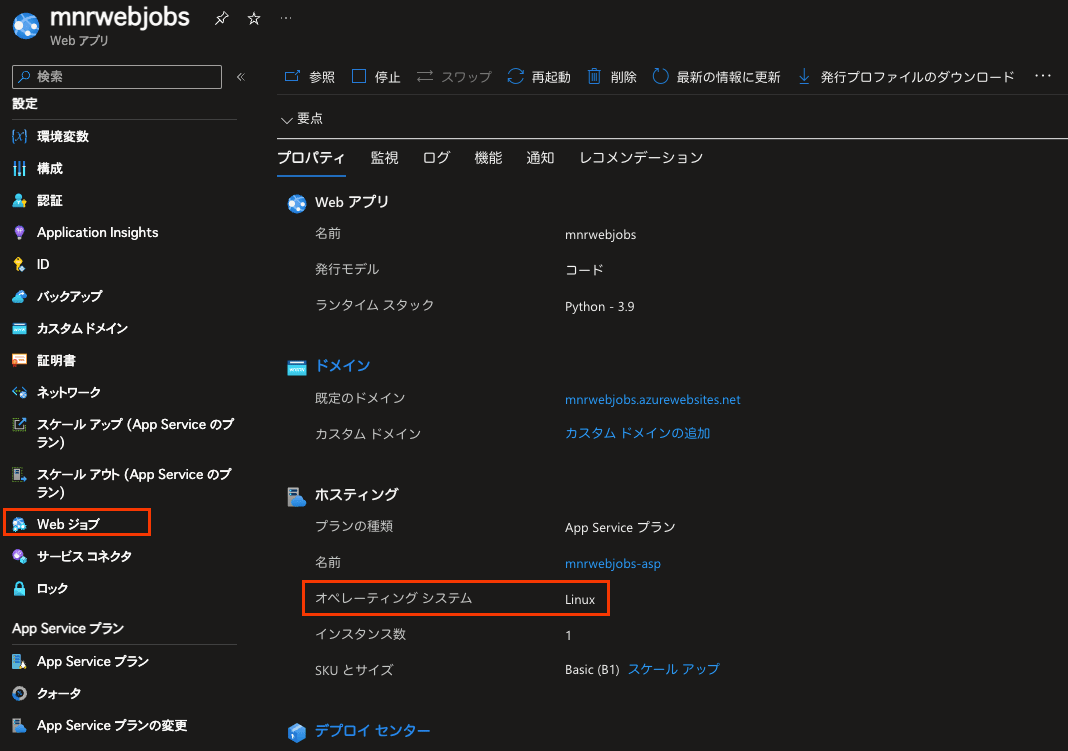Viewport: 1068px width, 751px height.
Task: Open クォータ quotas page
Action: (x=59, y=693)
